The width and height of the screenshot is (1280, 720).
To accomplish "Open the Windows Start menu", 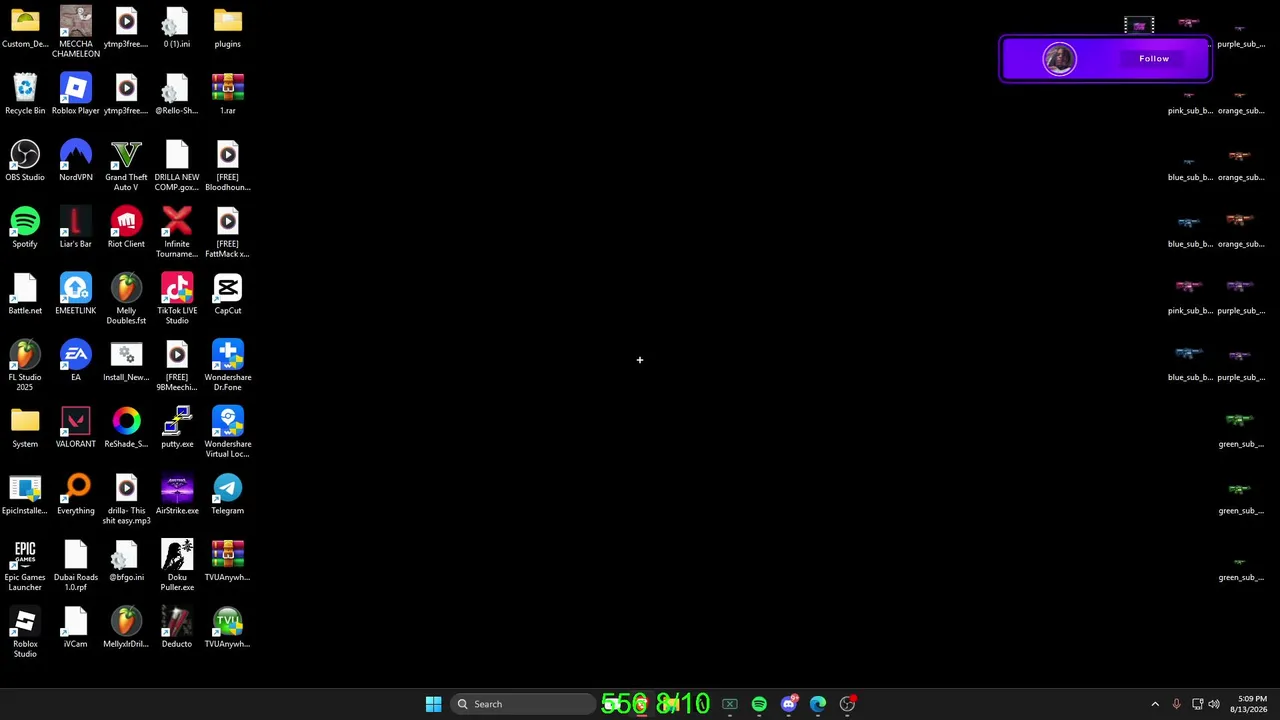I will (433, 704).
